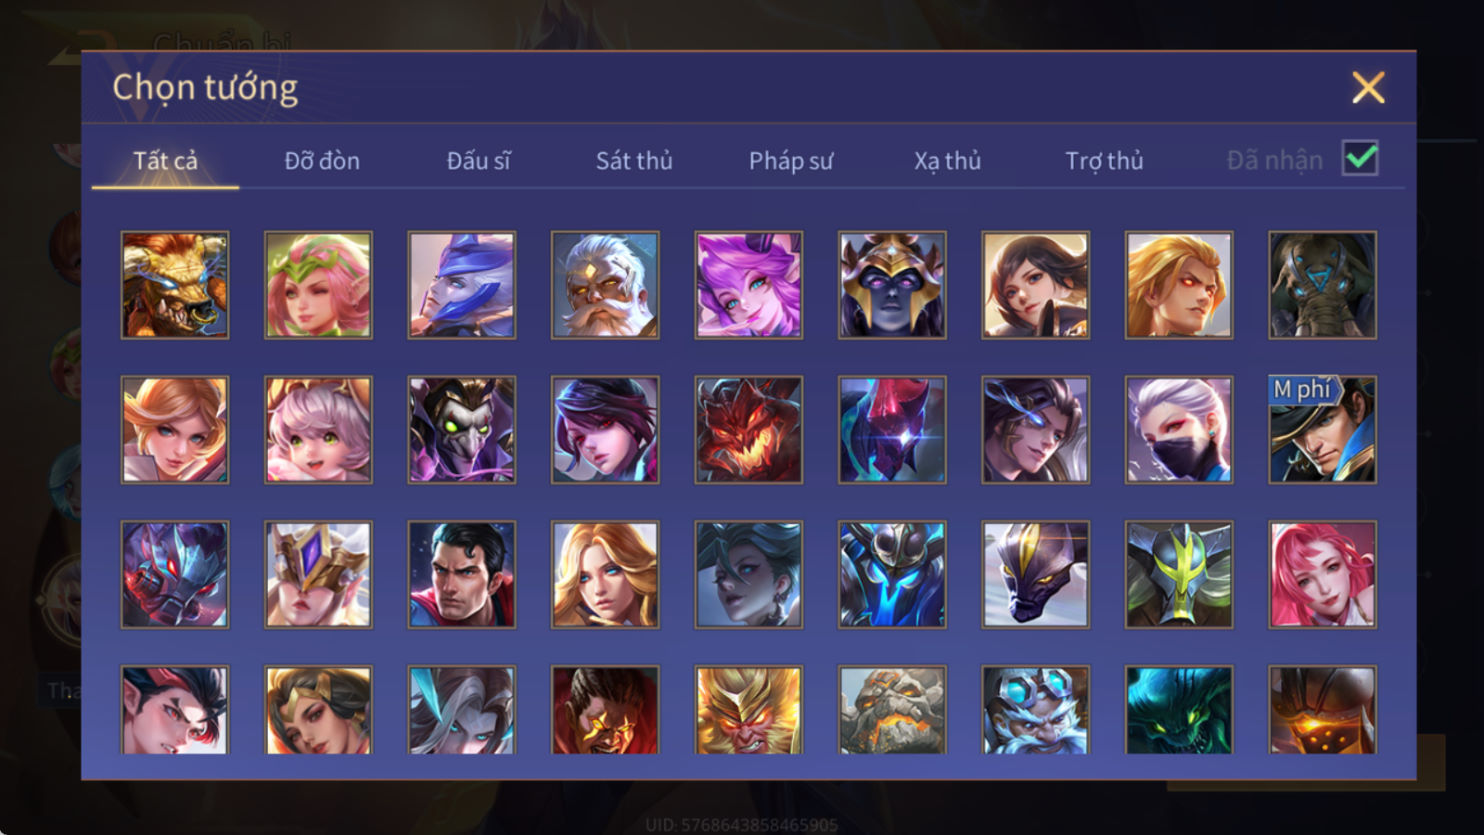The height and width of the screenshot is (835, 1484).
Task: Show the Sát thủ heroes tab
Action: pyautogui.click(x=634, y=160)
